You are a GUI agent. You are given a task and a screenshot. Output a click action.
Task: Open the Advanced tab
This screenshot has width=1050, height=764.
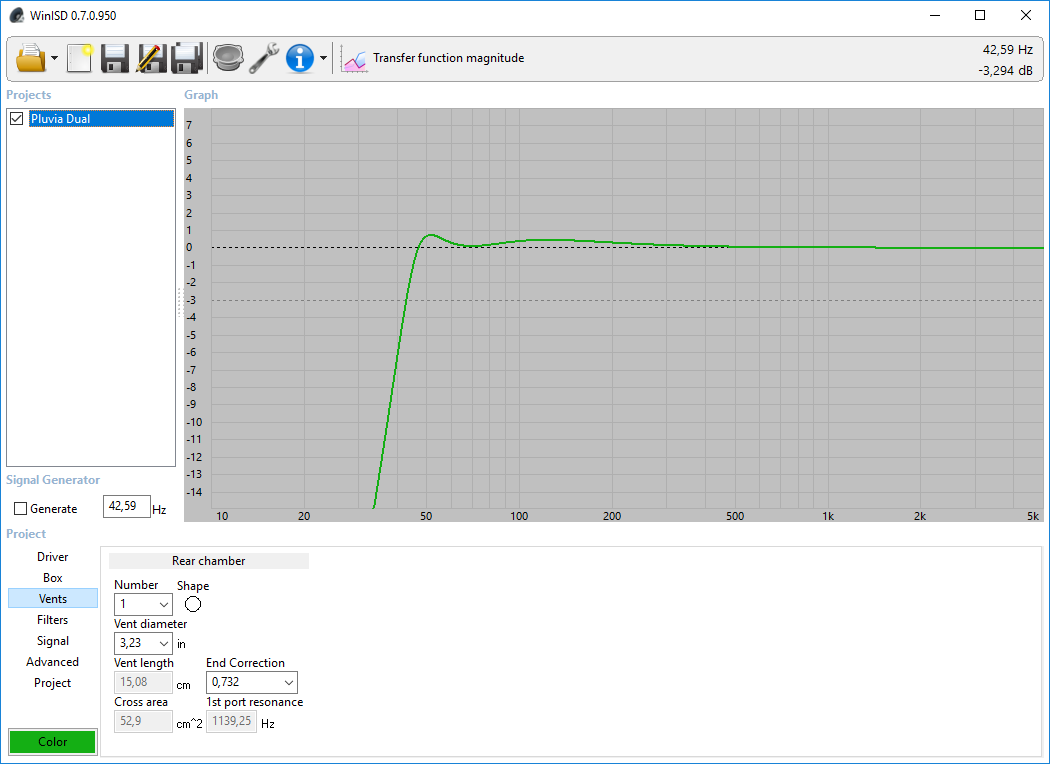point(52,662)
